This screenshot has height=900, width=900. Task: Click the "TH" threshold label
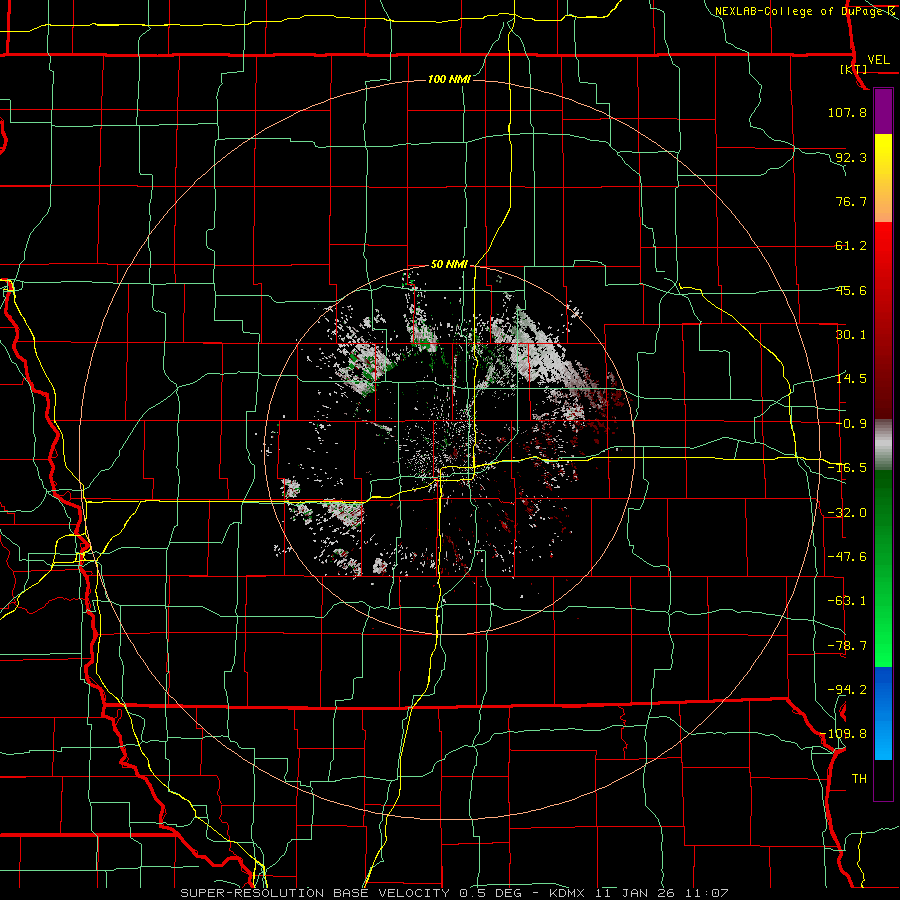[859, 779]
